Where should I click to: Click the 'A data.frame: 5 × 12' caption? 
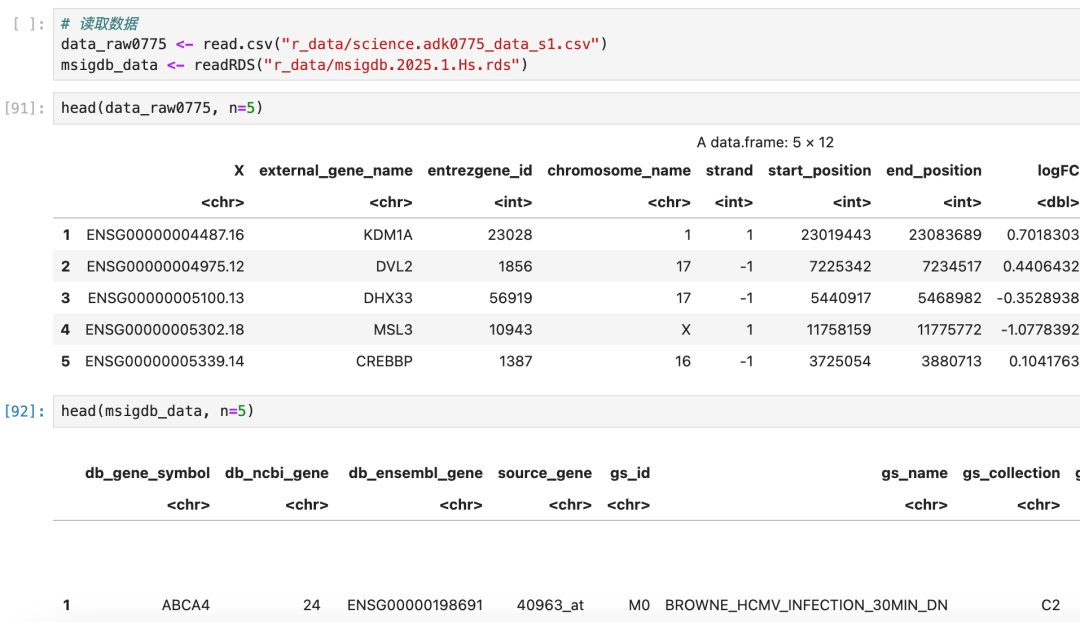765,143
